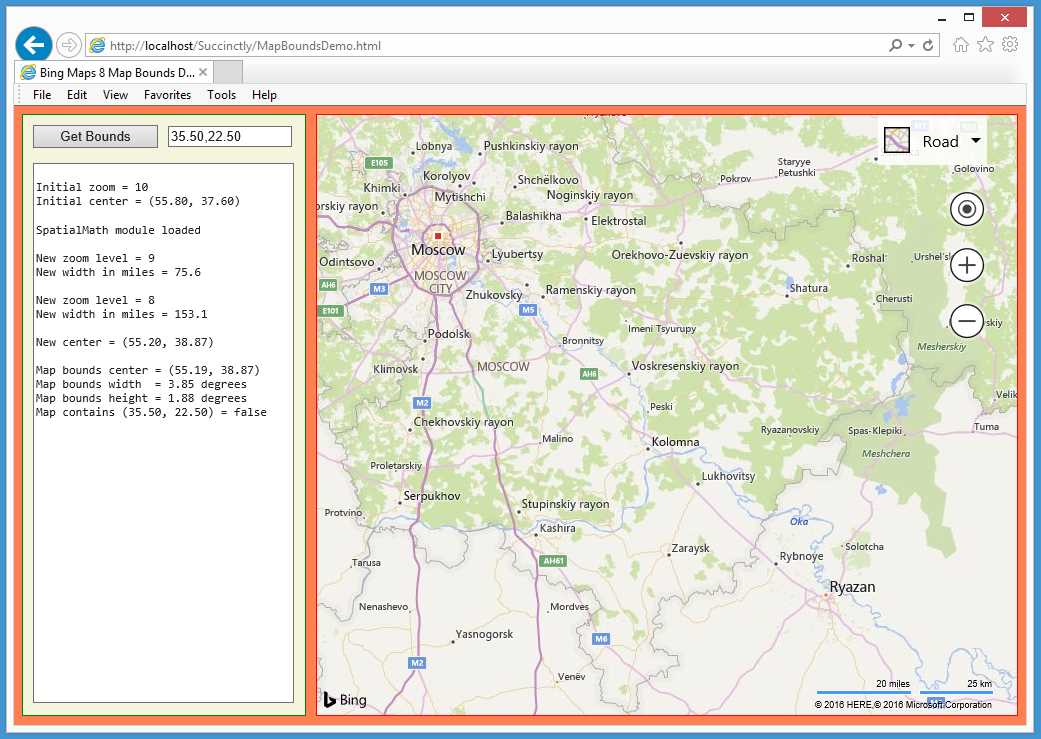Viewport: 1041px width, 739px height.
Task: Open the Tools menu
Action: point(221,95)
